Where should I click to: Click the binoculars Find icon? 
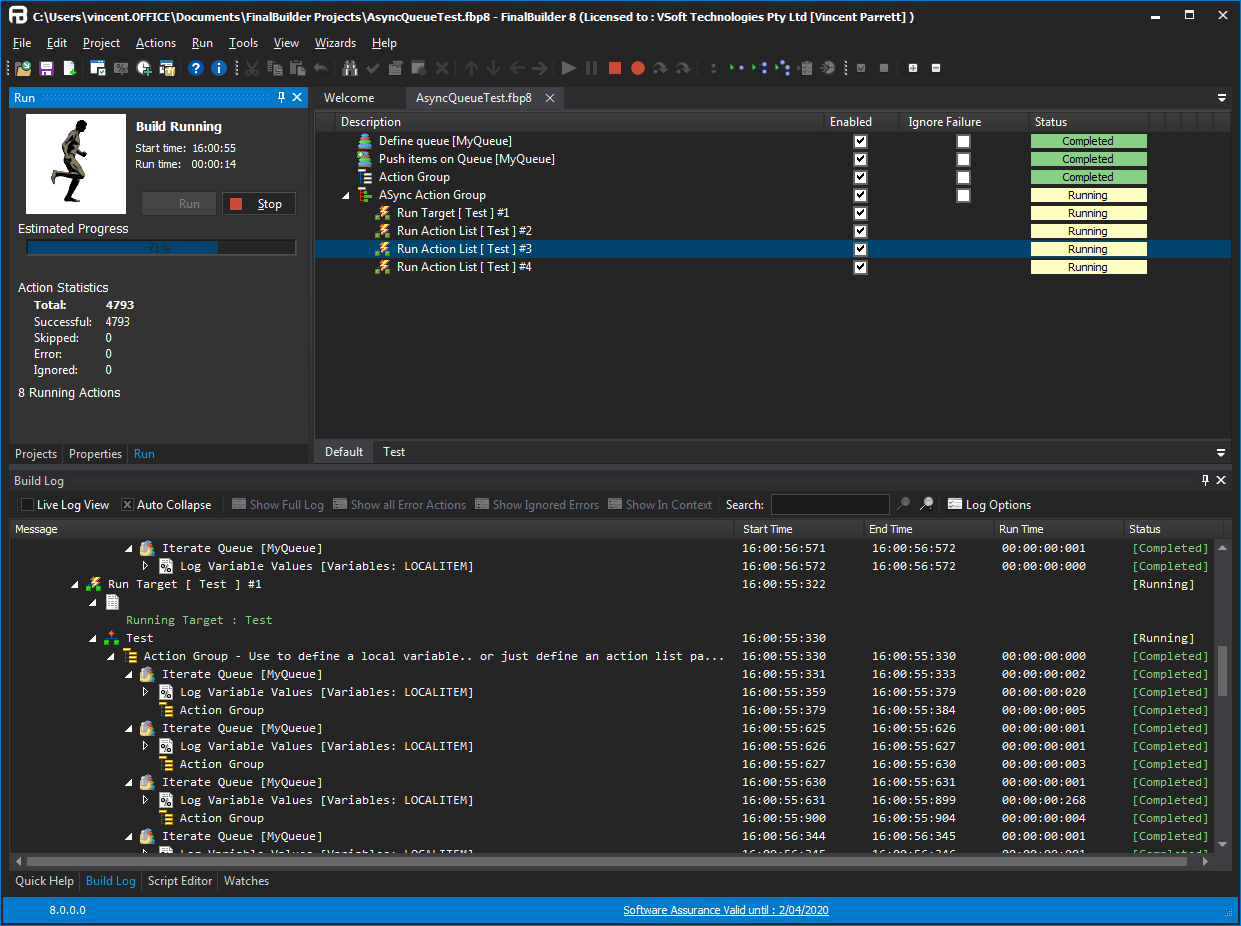350,68
